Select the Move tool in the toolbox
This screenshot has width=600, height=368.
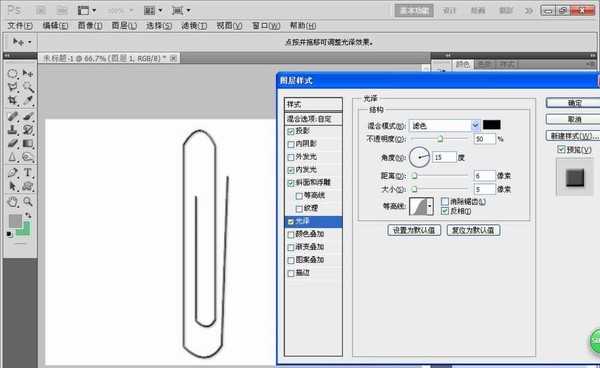28,73
